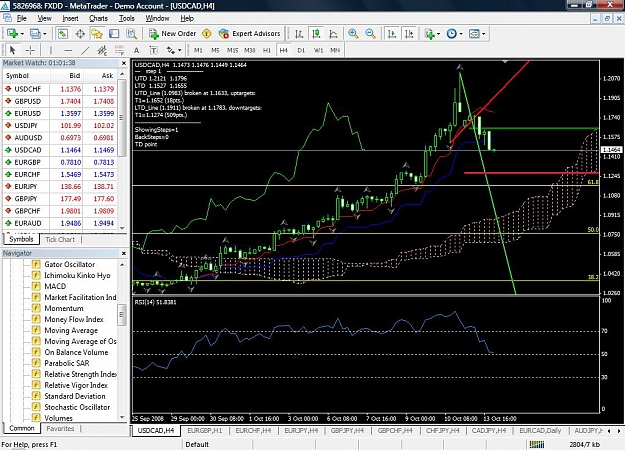Image resolution: width=625 pixels, height=450 pixels.
Task: Open the Insert menu
Action: pos(71,18)
